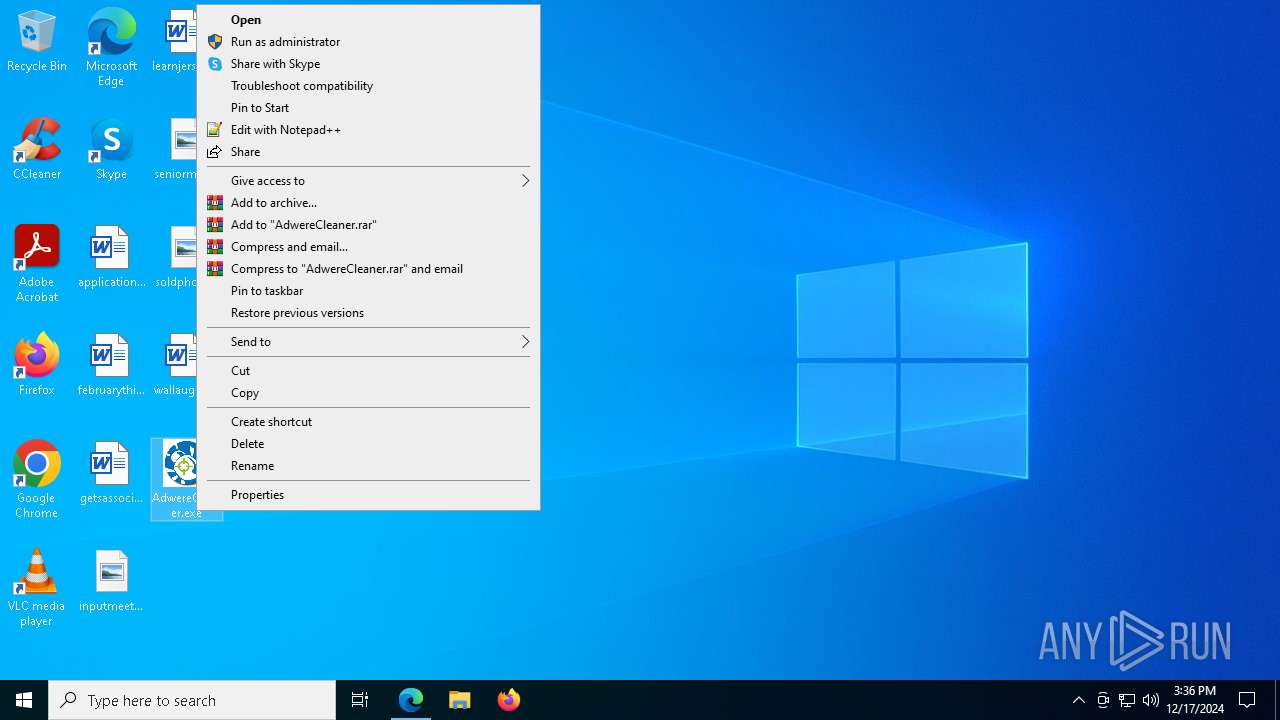Select the CCleaner desktop icon

click(x=37, y=150)
